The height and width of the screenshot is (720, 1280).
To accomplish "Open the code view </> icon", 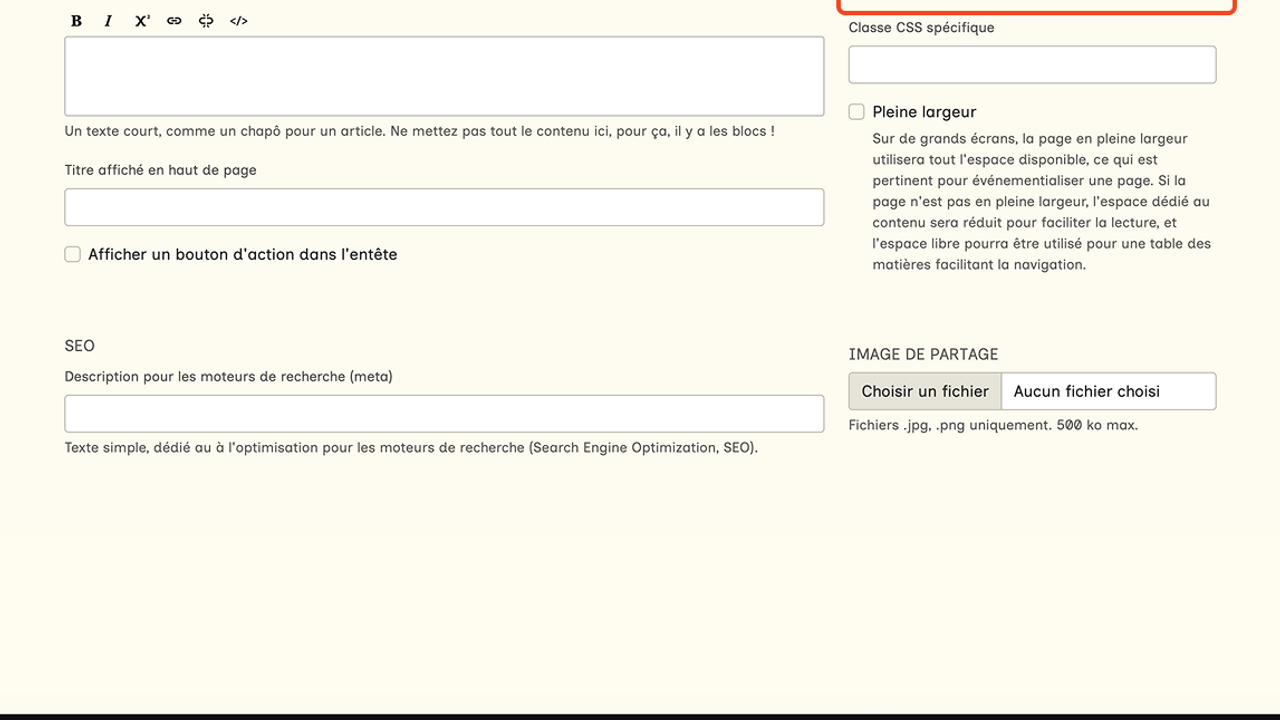I will 238,21.
